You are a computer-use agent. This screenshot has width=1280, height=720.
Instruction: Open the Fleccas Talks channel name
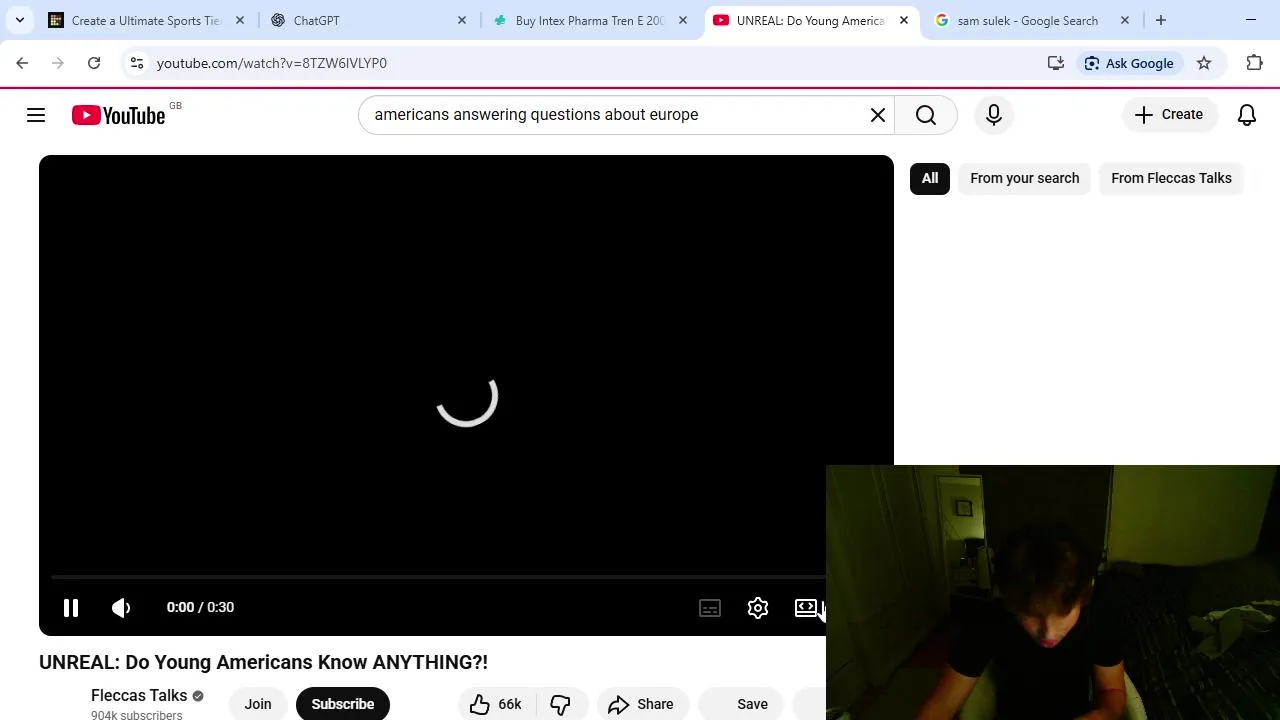(x=139, y=695)
